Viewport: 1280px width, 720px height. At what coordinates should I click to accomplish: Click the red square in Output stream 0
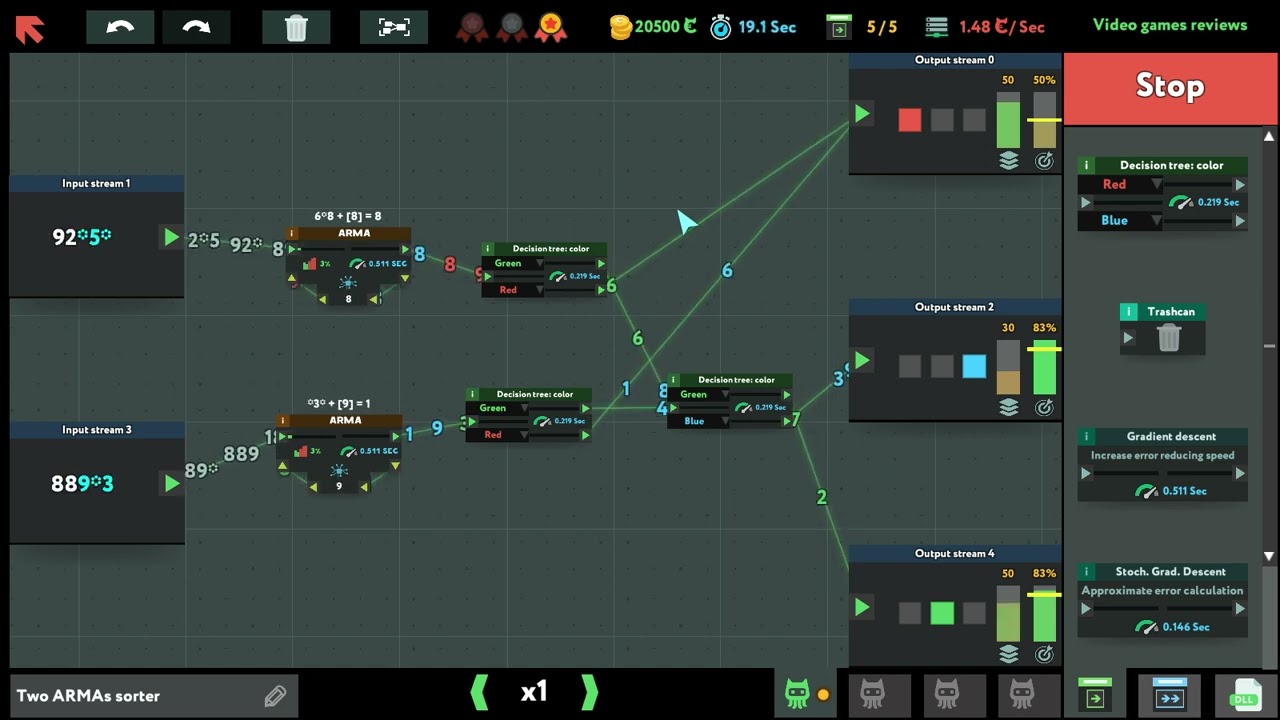click(909, 120)
